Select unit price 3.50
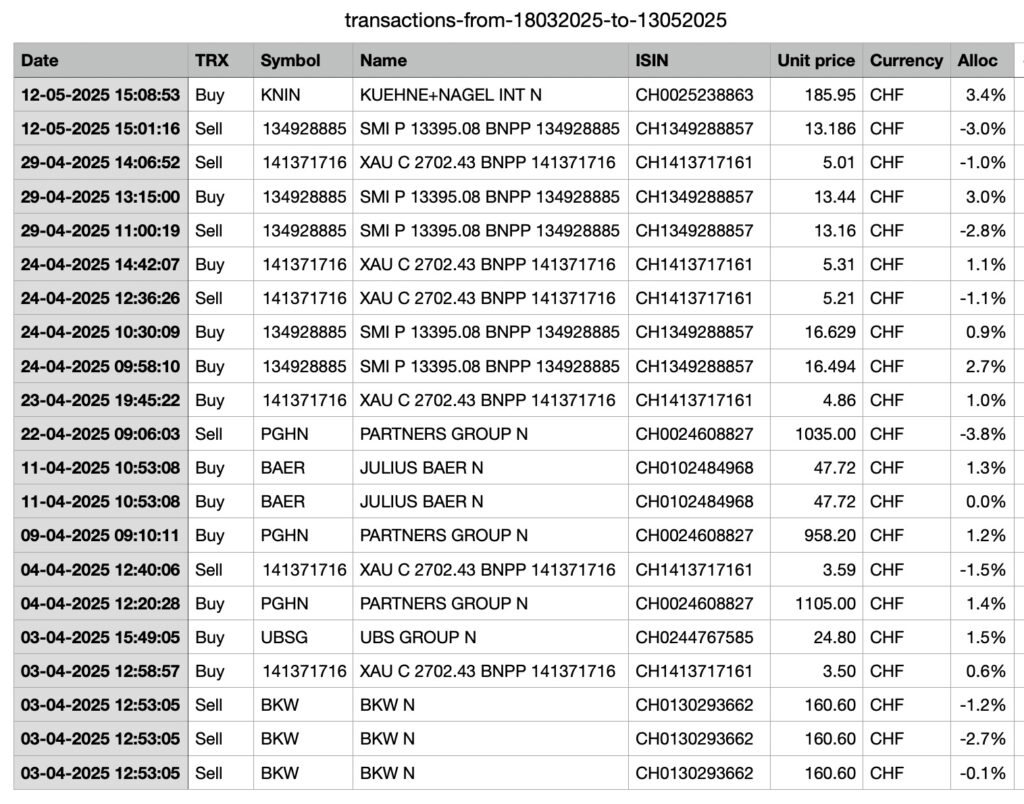This screenshot has height=804, width=1024. 816,671
